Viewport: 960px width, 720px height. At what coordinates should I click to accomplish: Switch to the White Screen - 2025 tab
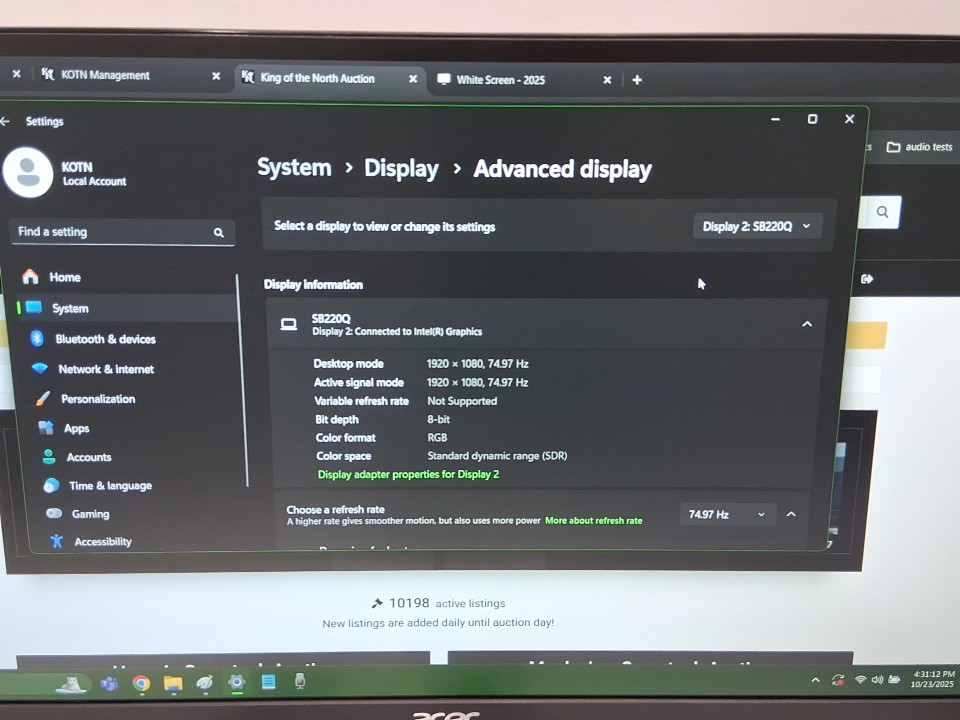pos(500,80)
